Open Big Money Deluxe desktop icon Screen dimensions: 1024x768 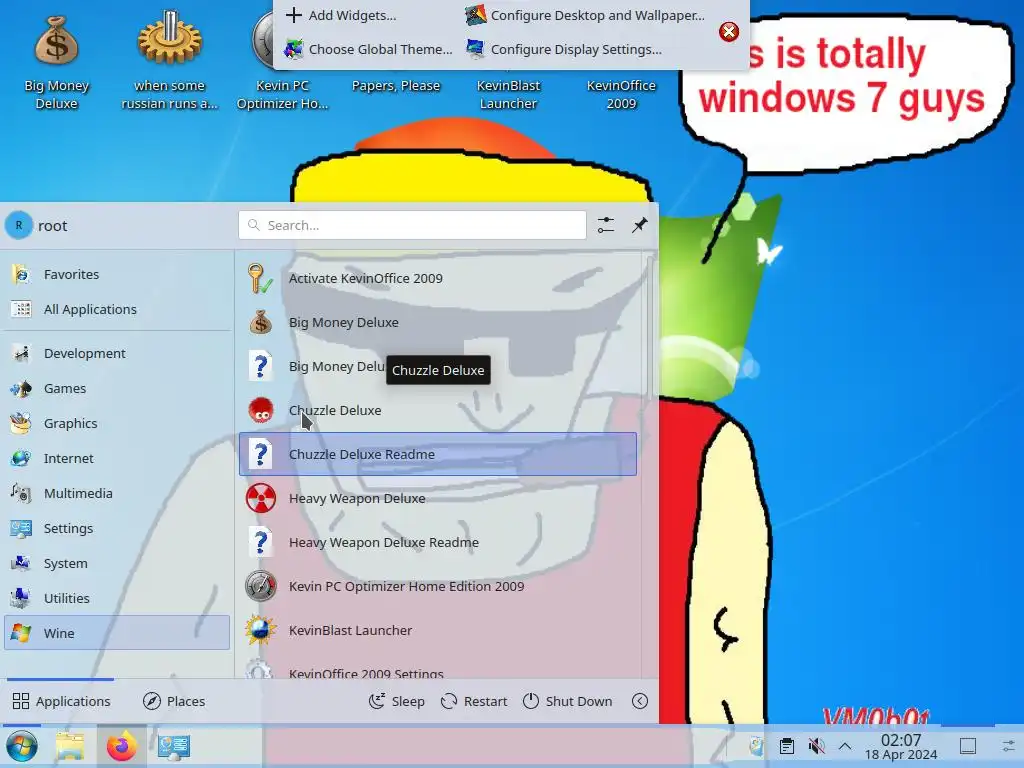(x=57, y=61)
